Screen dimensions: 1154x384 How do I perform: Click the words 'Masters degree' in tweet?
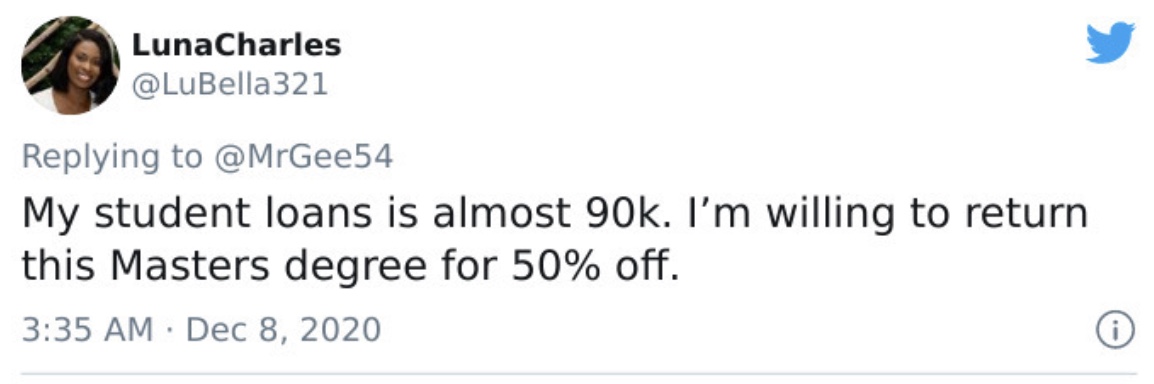(263, 268)
